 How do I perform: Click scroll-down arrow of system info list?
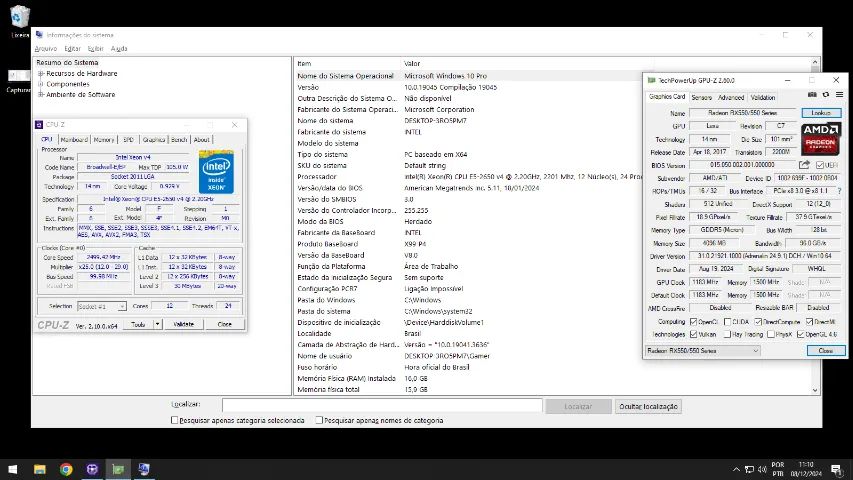[815, 390]
